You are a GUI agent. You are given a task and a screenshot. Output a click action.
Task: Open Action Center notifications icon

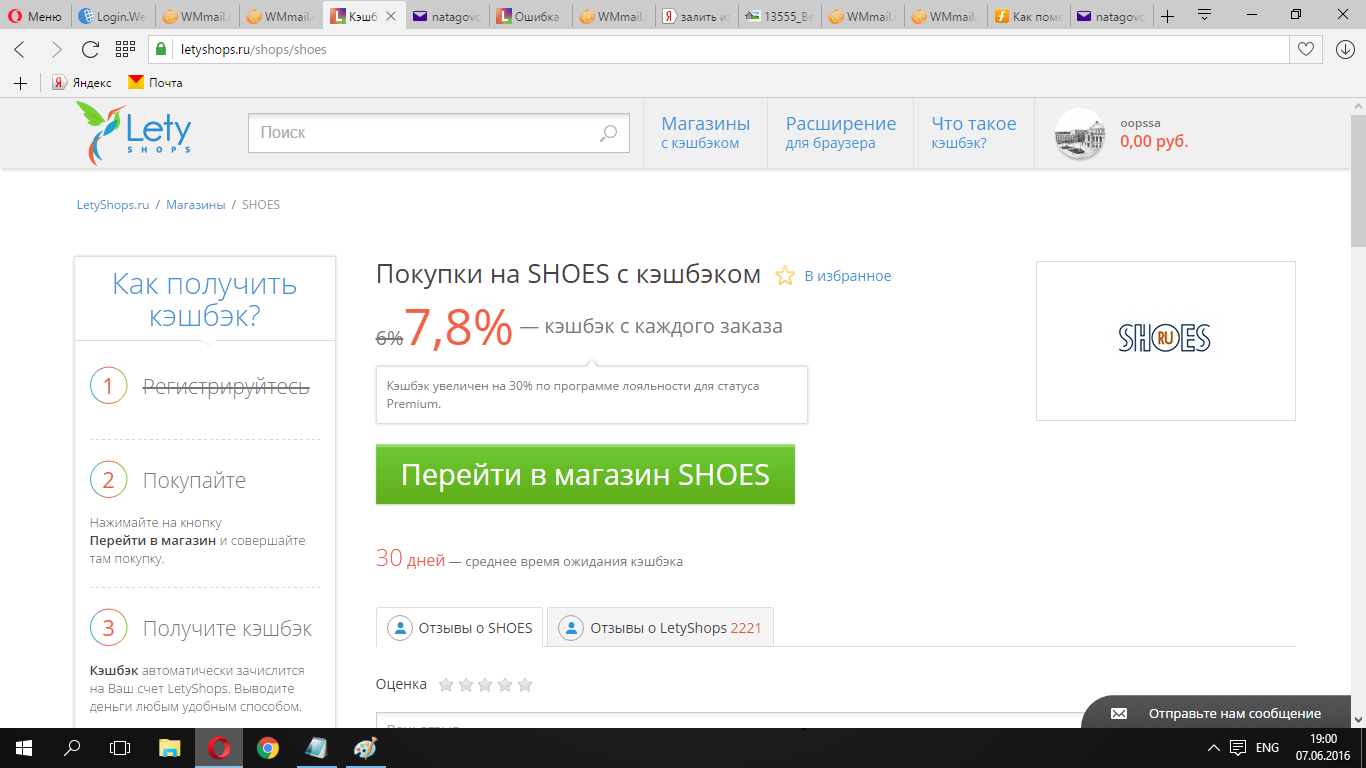(1238, 747)
